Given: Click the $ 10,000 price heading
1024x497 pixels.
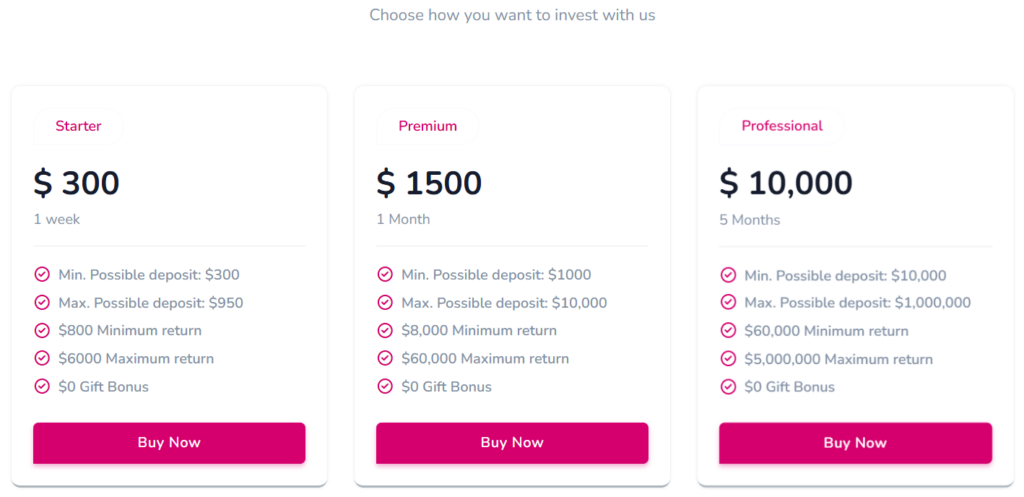Looking at the screenshot, I should [786, 183].
